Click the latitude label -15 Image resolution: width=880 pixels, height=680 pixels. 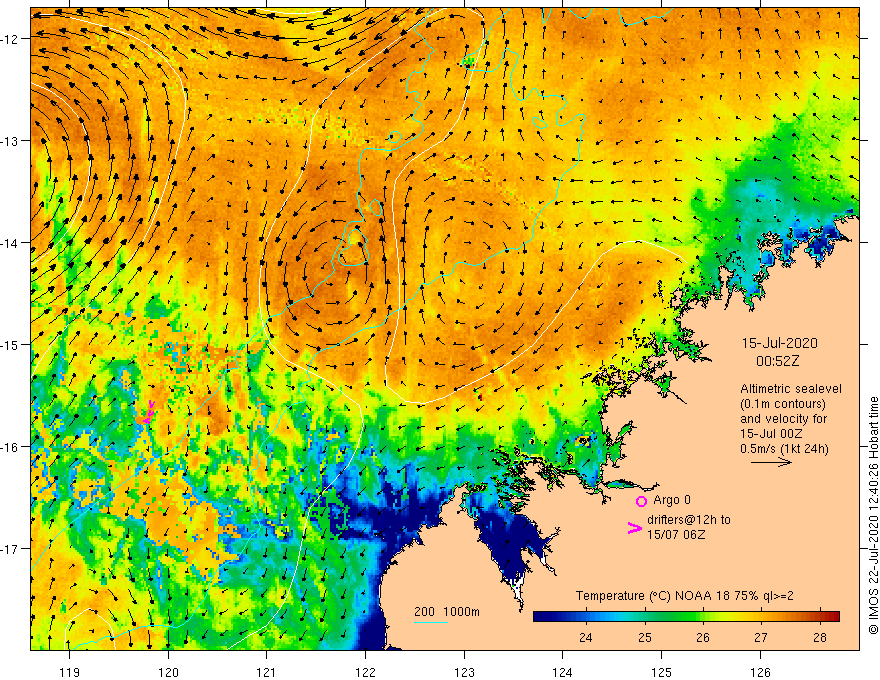tap(11, 344)
